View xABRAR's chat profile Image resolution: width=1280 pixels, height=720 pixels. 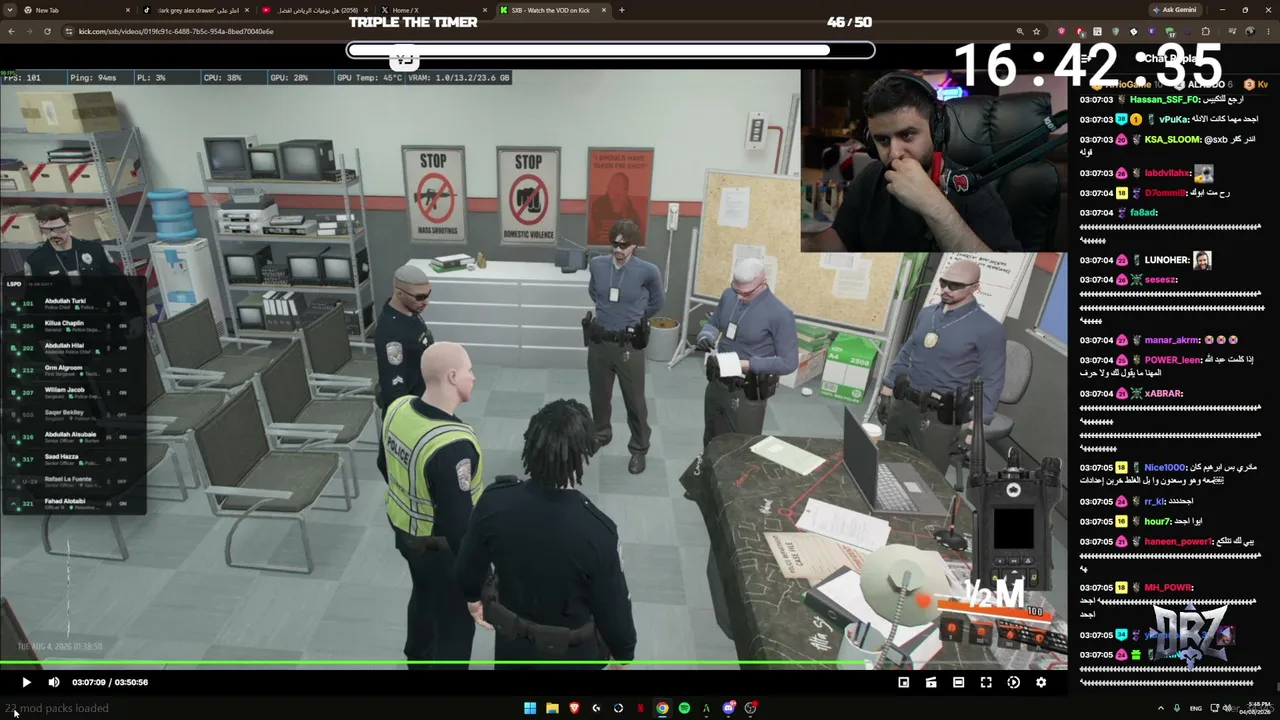[1163, 393]
